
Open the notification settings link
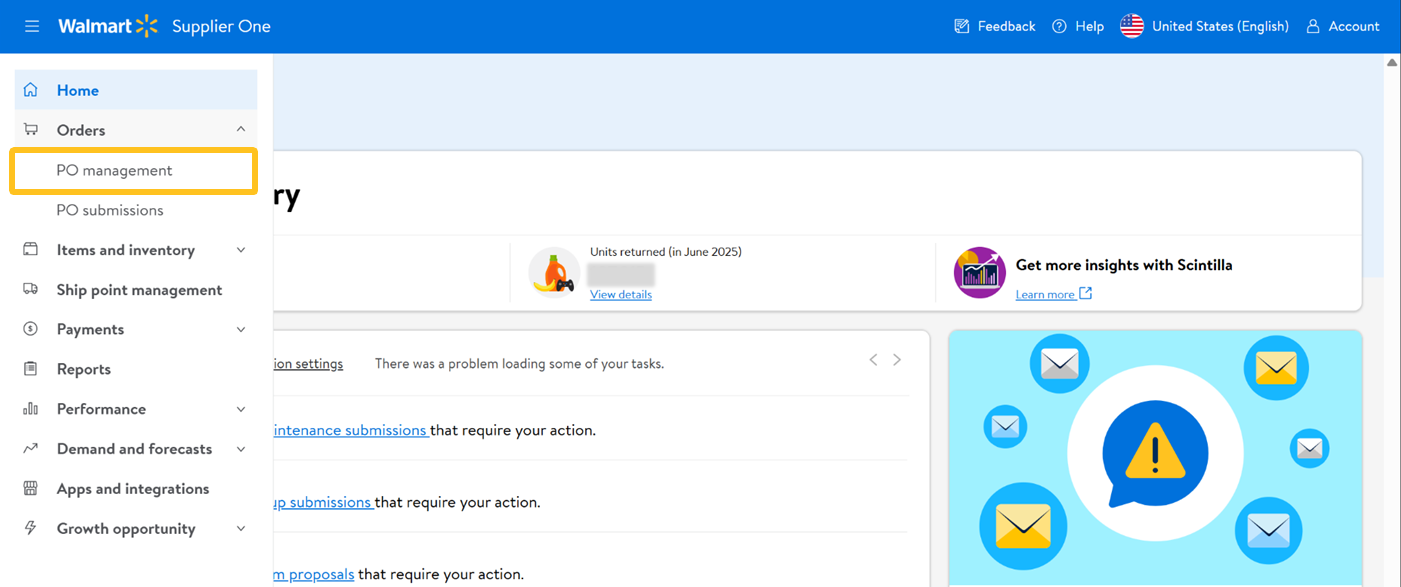pyautogui.click(x=308, y=364)
